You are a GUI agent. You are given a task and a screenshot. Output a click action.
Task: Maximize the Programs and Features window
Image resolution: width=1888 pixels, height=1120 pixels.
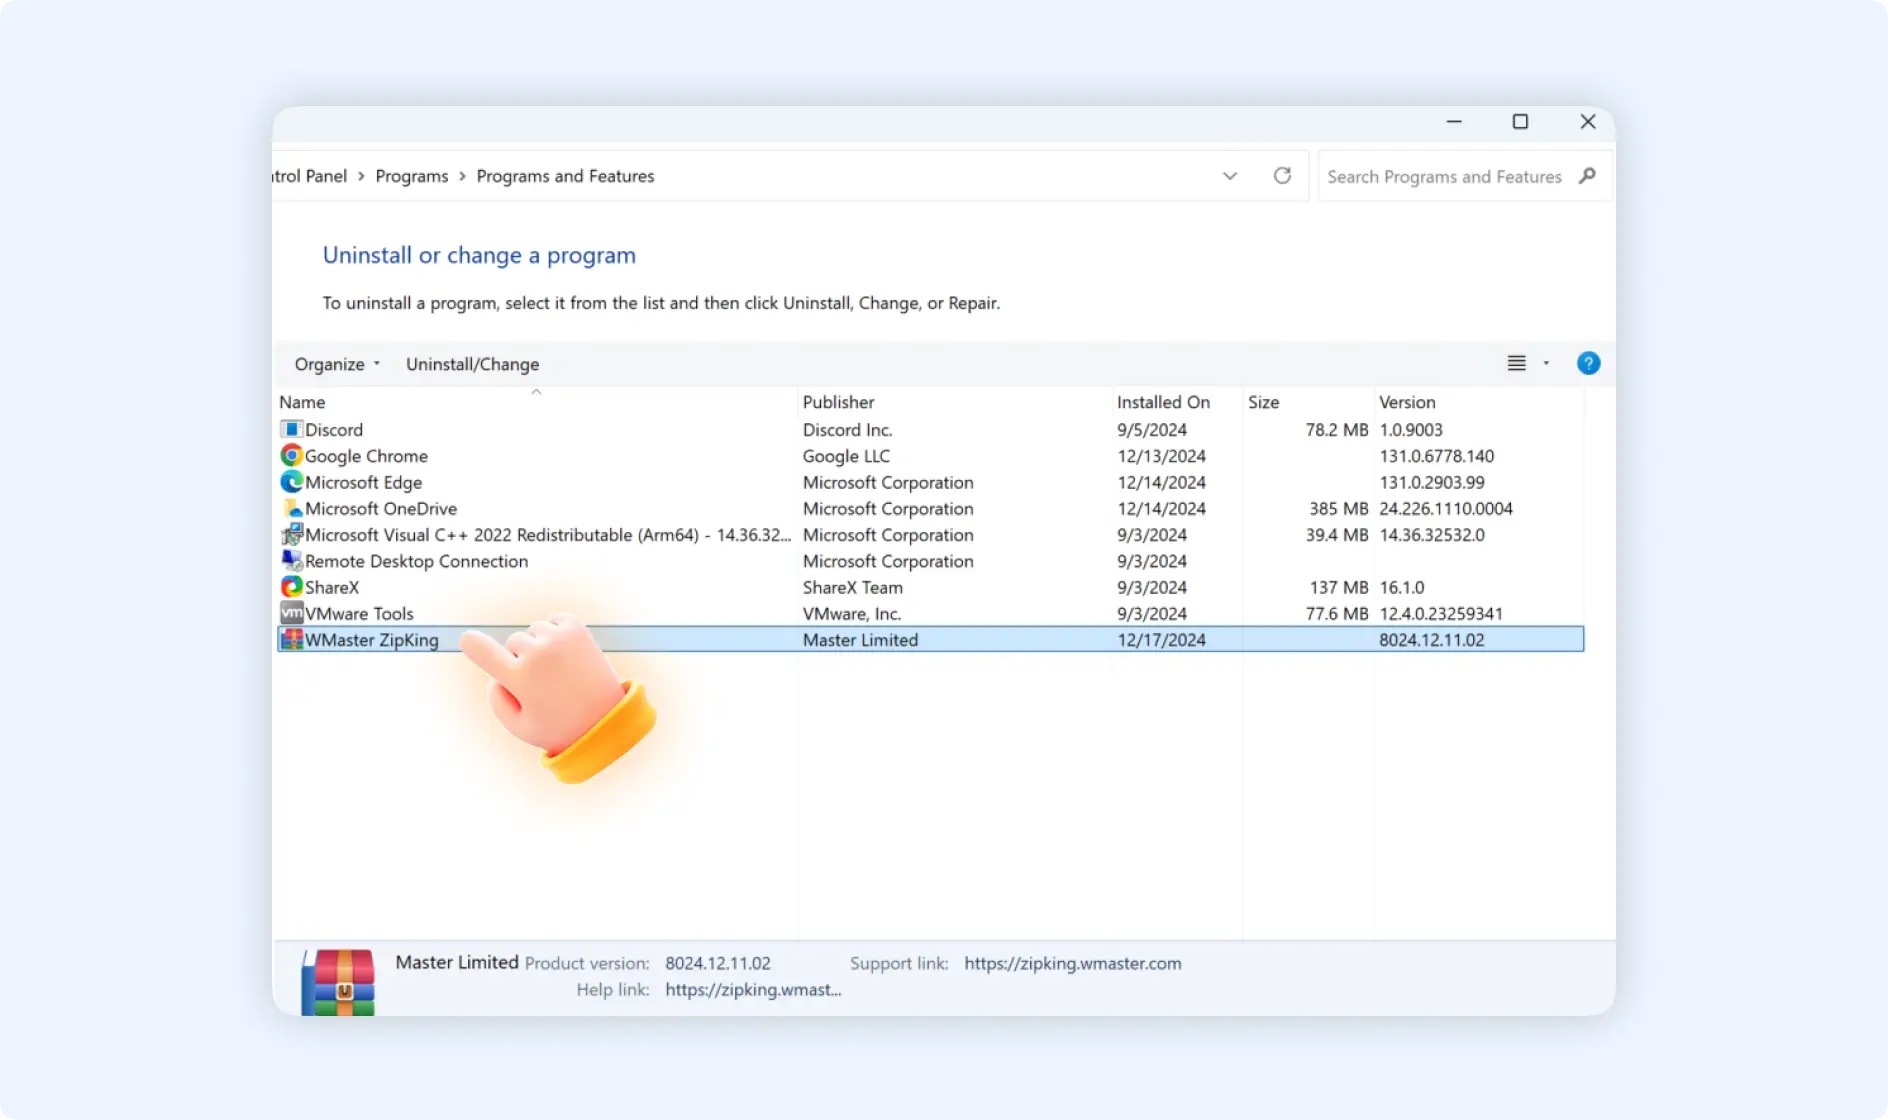point(1520,121)
